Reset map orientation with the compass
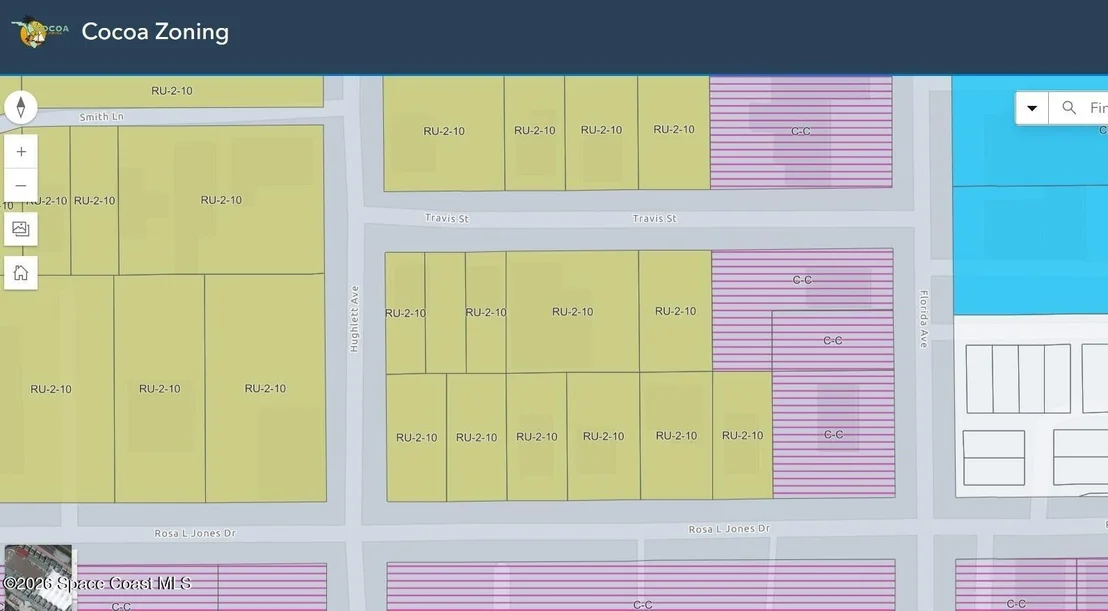 coord(21,107)
